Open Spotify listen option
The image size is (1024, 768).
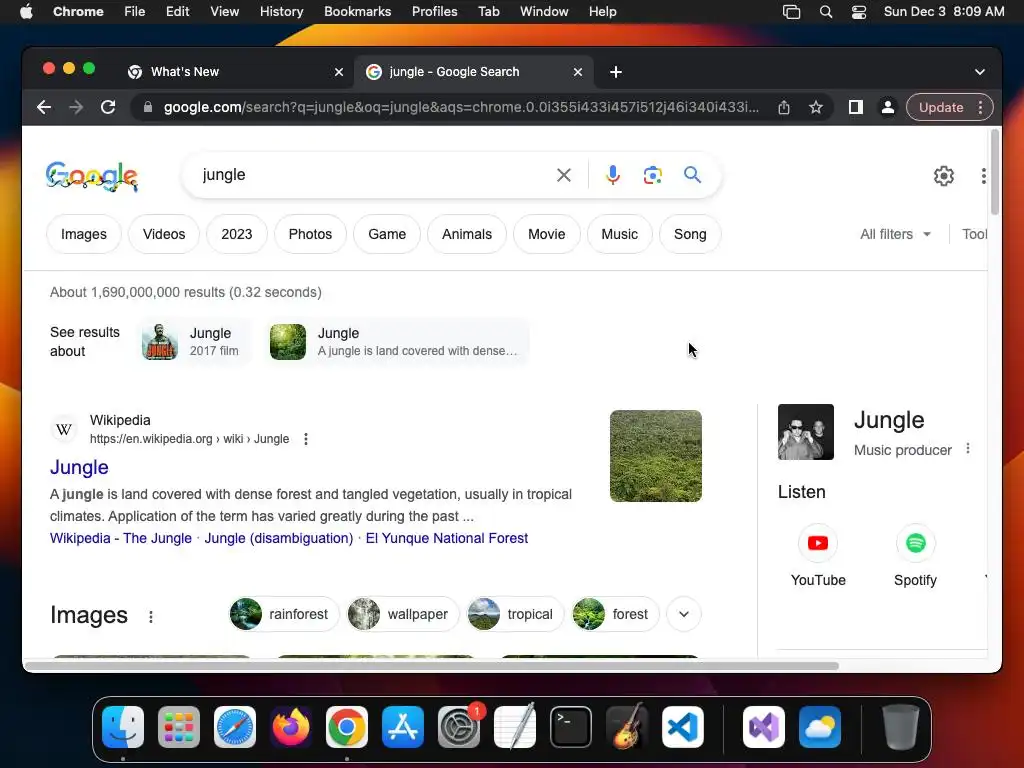tap(916, 556)
